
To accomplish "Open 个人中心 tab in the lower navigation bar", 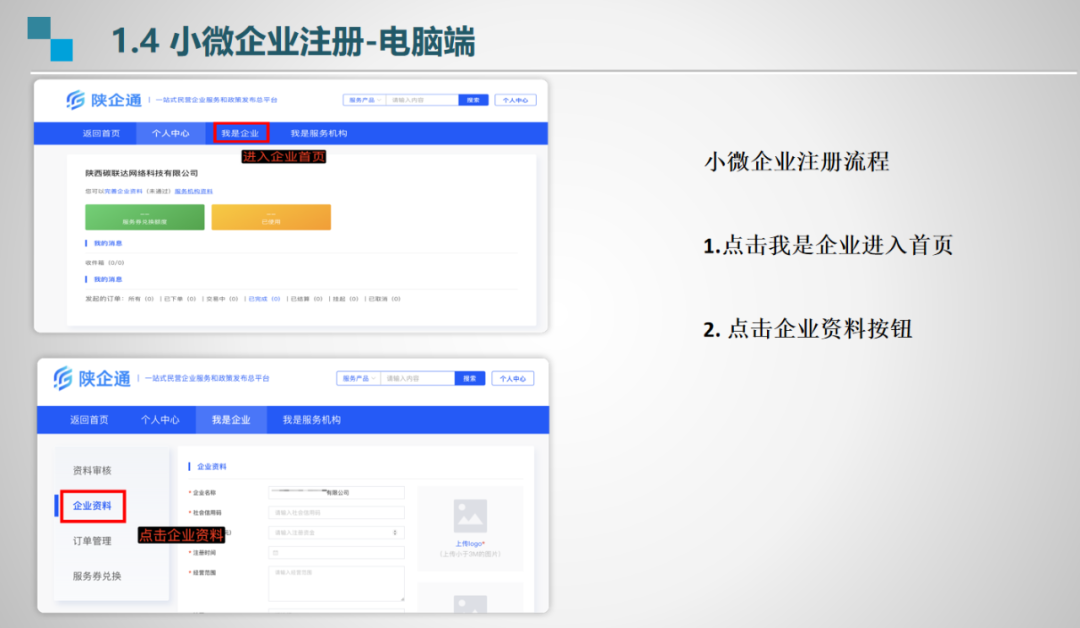I will pyautogui.click(x=160, y=420).
